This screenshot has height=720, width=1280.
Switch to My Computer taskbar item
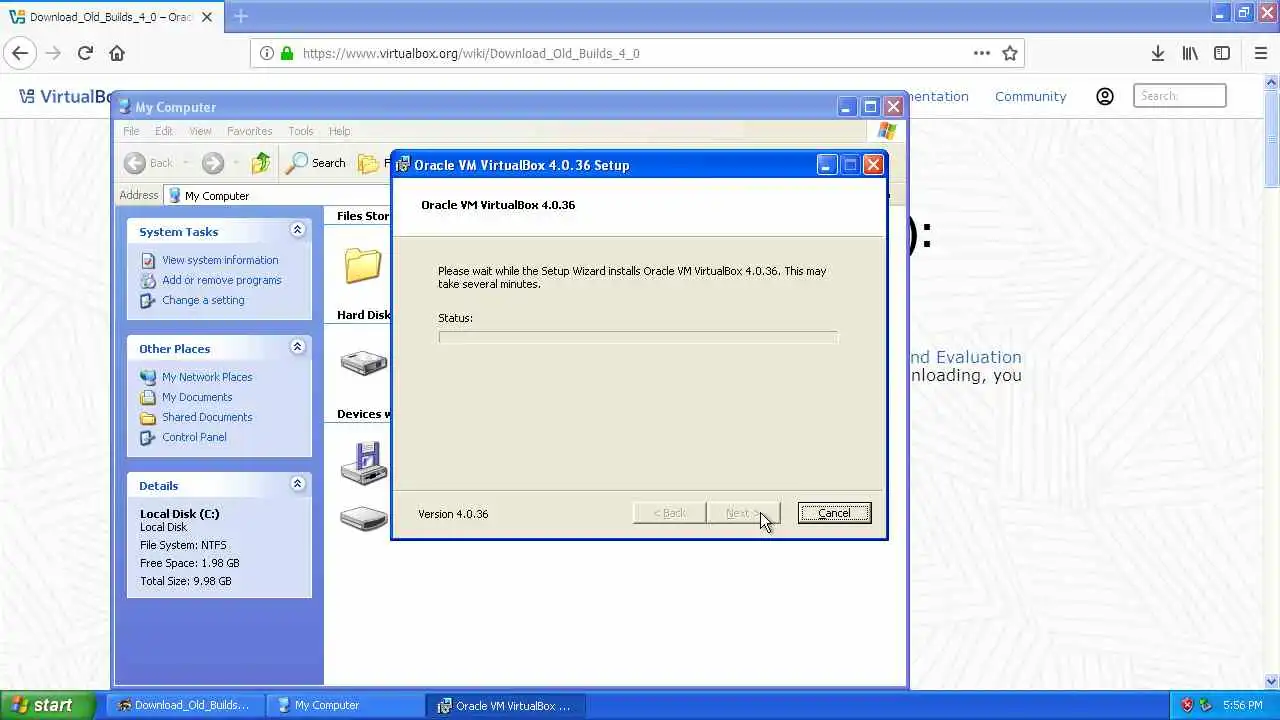(345, 705)
